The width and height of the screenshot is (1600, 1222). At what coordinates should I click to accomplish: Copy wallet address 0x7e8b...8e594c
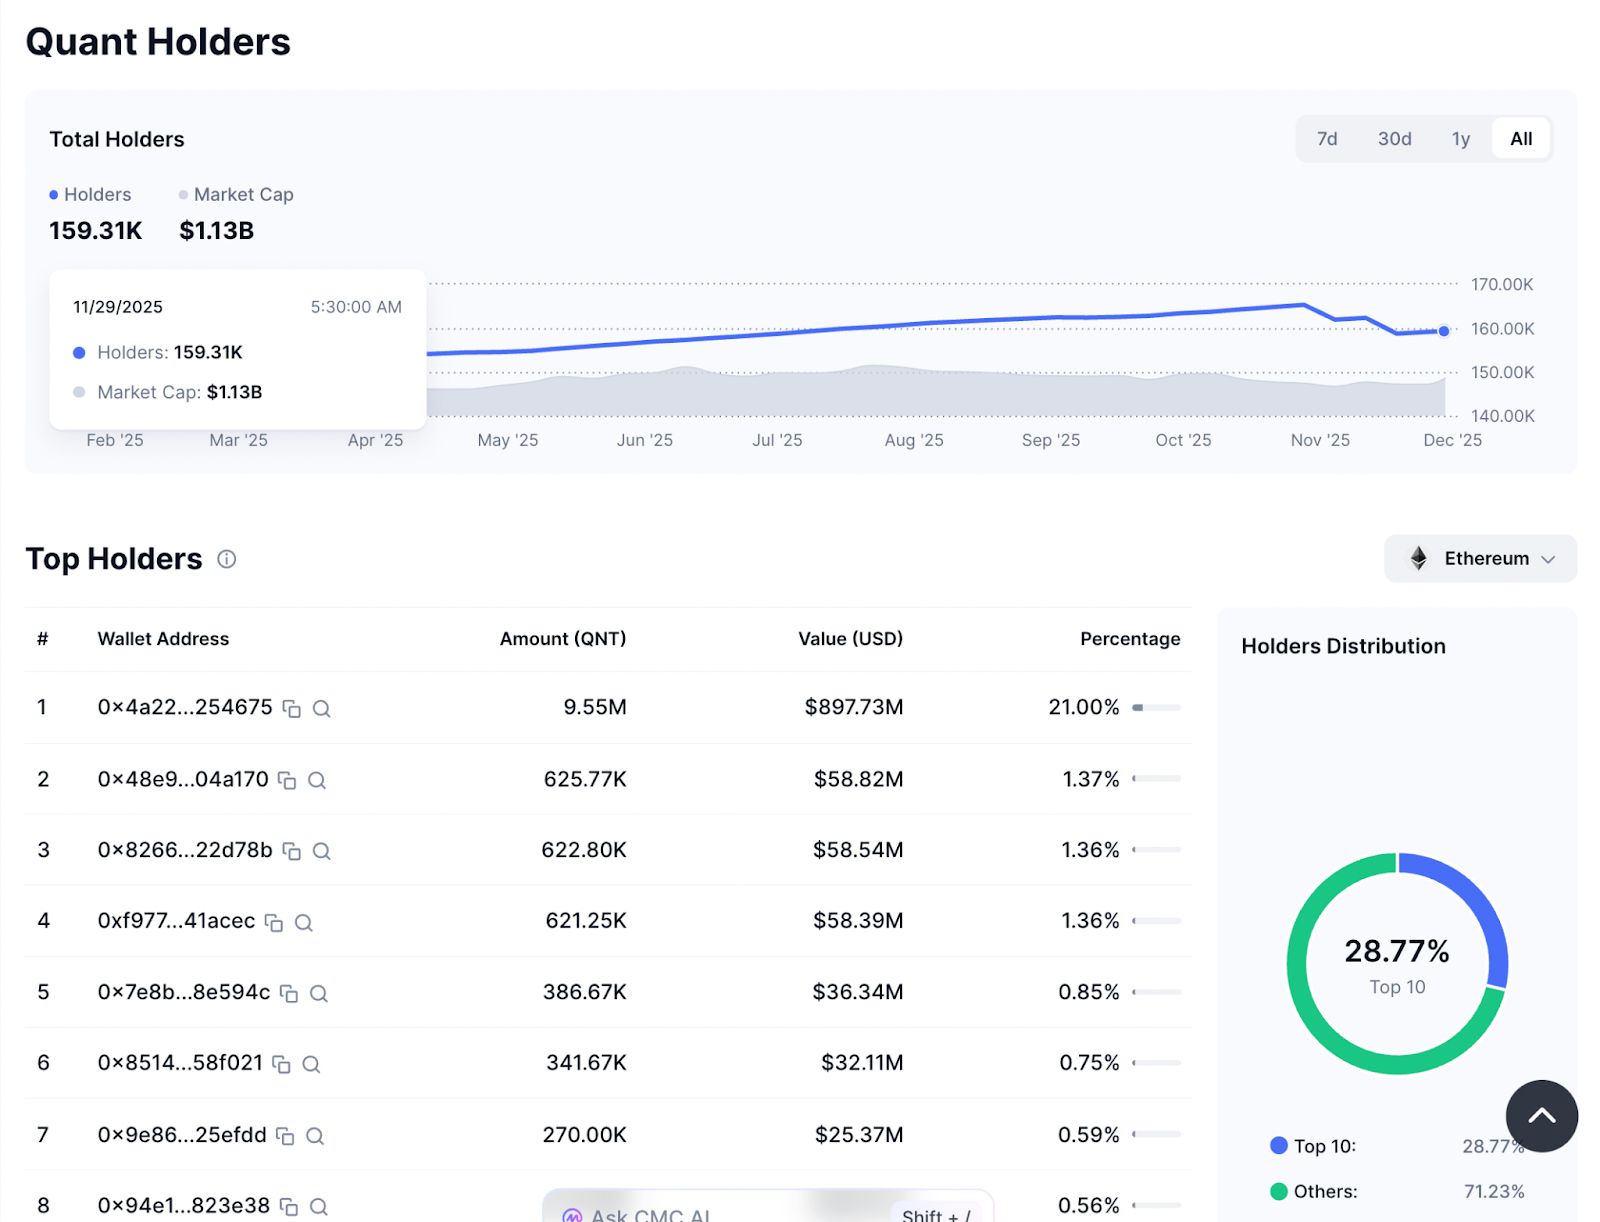(x=289, y=994)
